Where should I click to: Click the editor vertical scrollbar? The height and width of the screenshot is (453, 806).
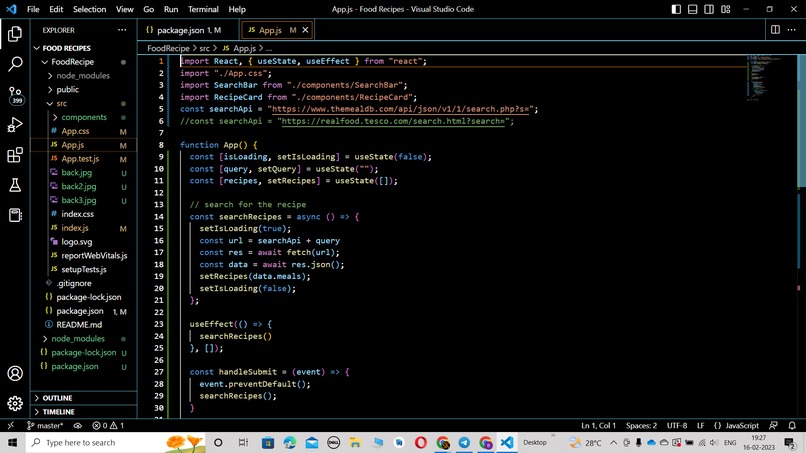801,121
